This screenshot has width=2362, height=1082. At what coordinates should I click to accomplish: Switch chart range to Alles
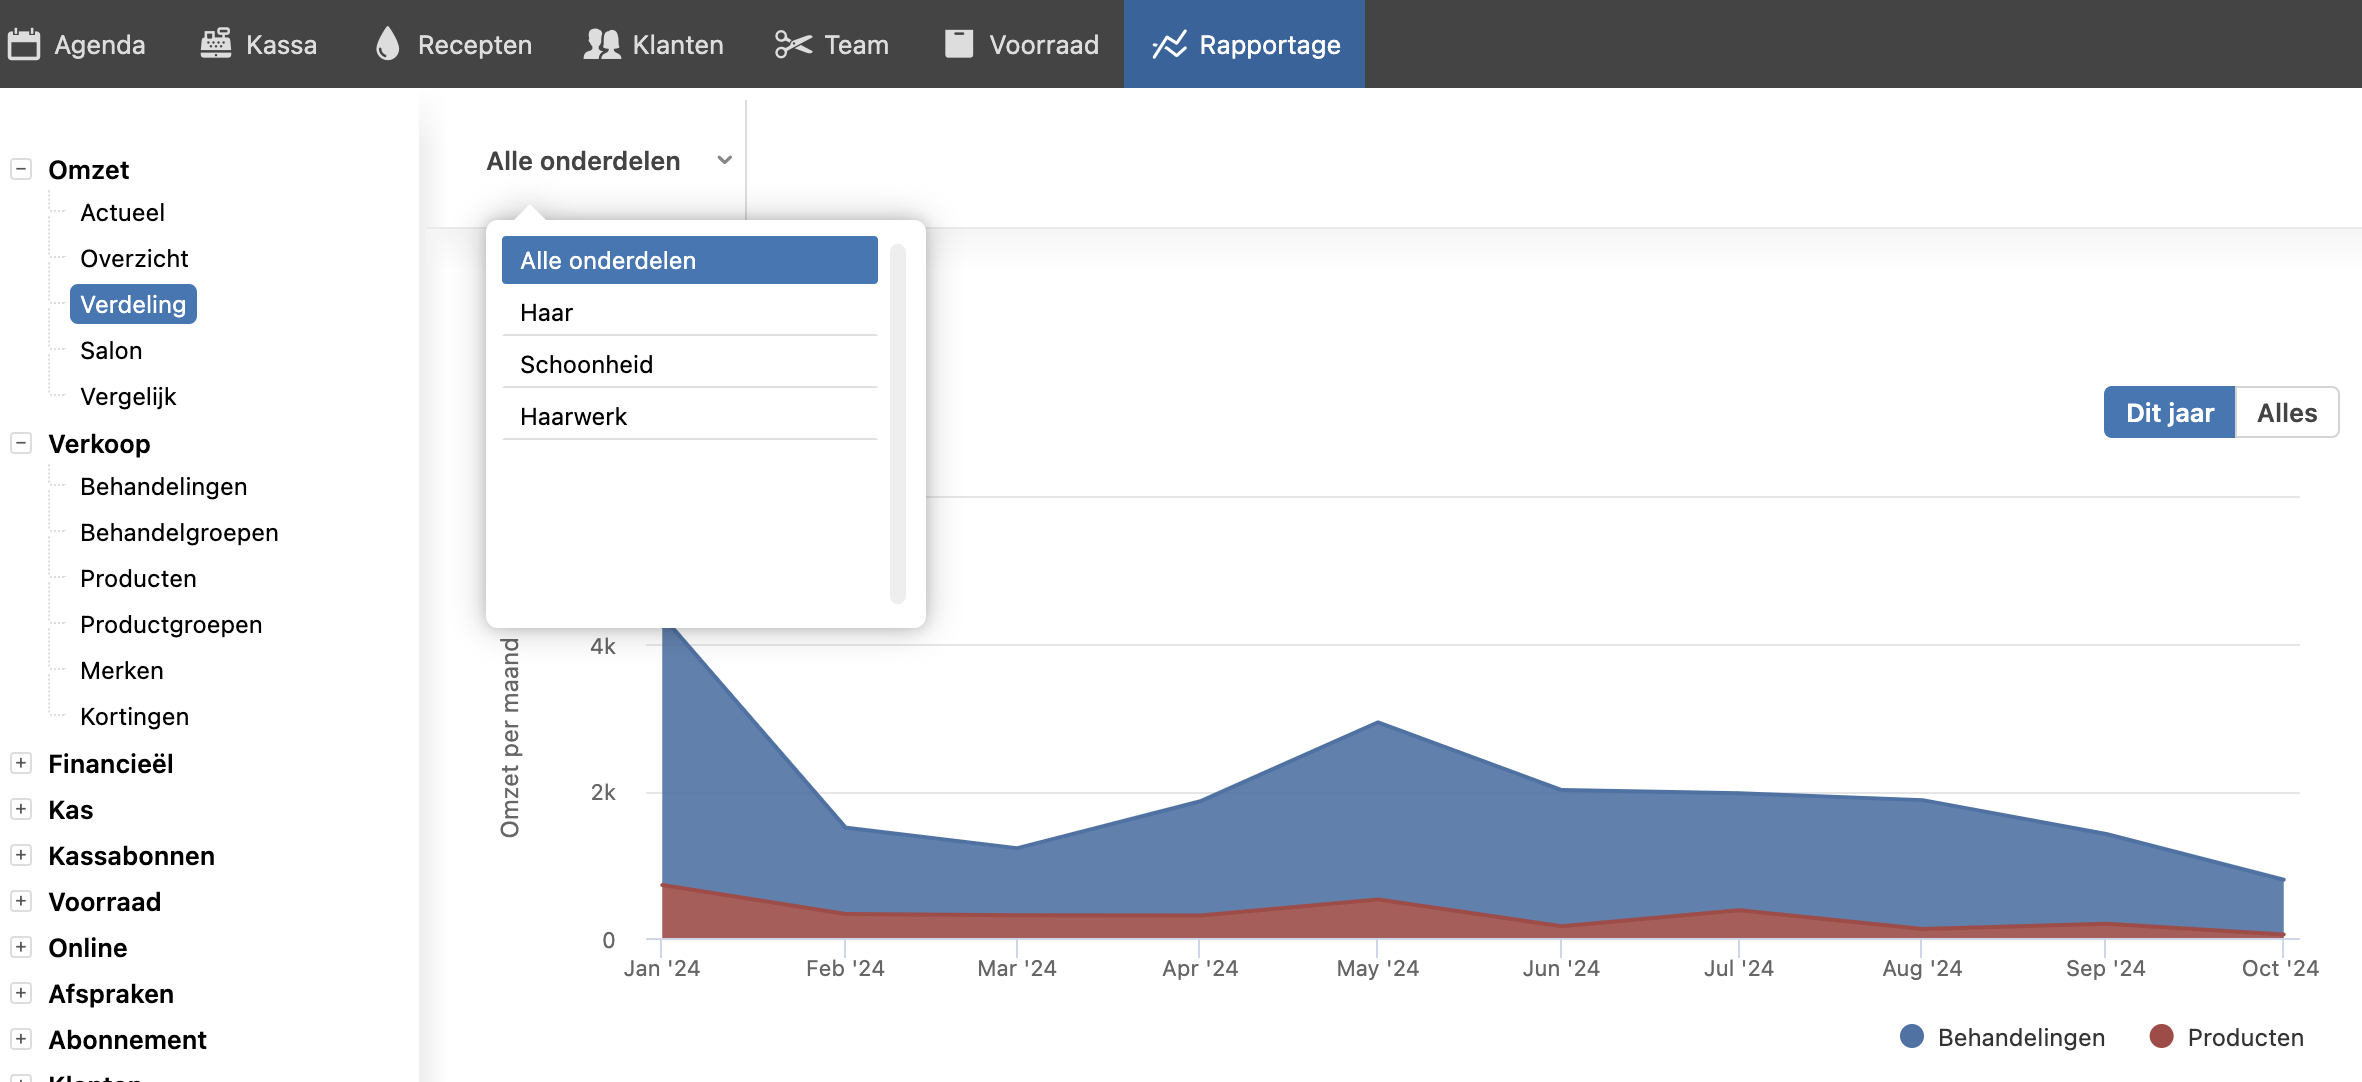point(2286,413)
